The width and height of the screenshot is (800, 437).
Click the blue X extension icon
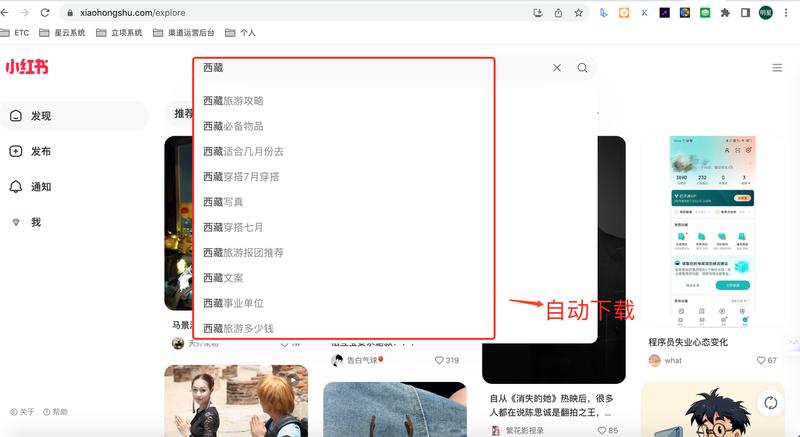[x=644, y=13]
